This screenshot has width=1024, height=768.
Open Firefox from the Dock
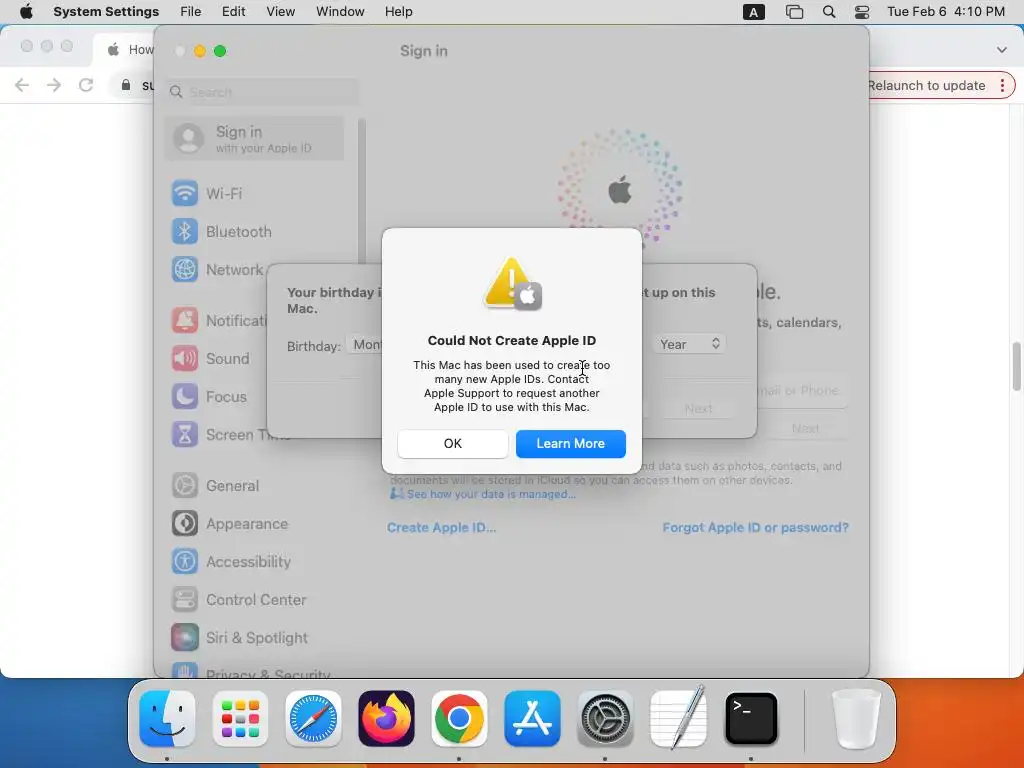coord(387,718)
